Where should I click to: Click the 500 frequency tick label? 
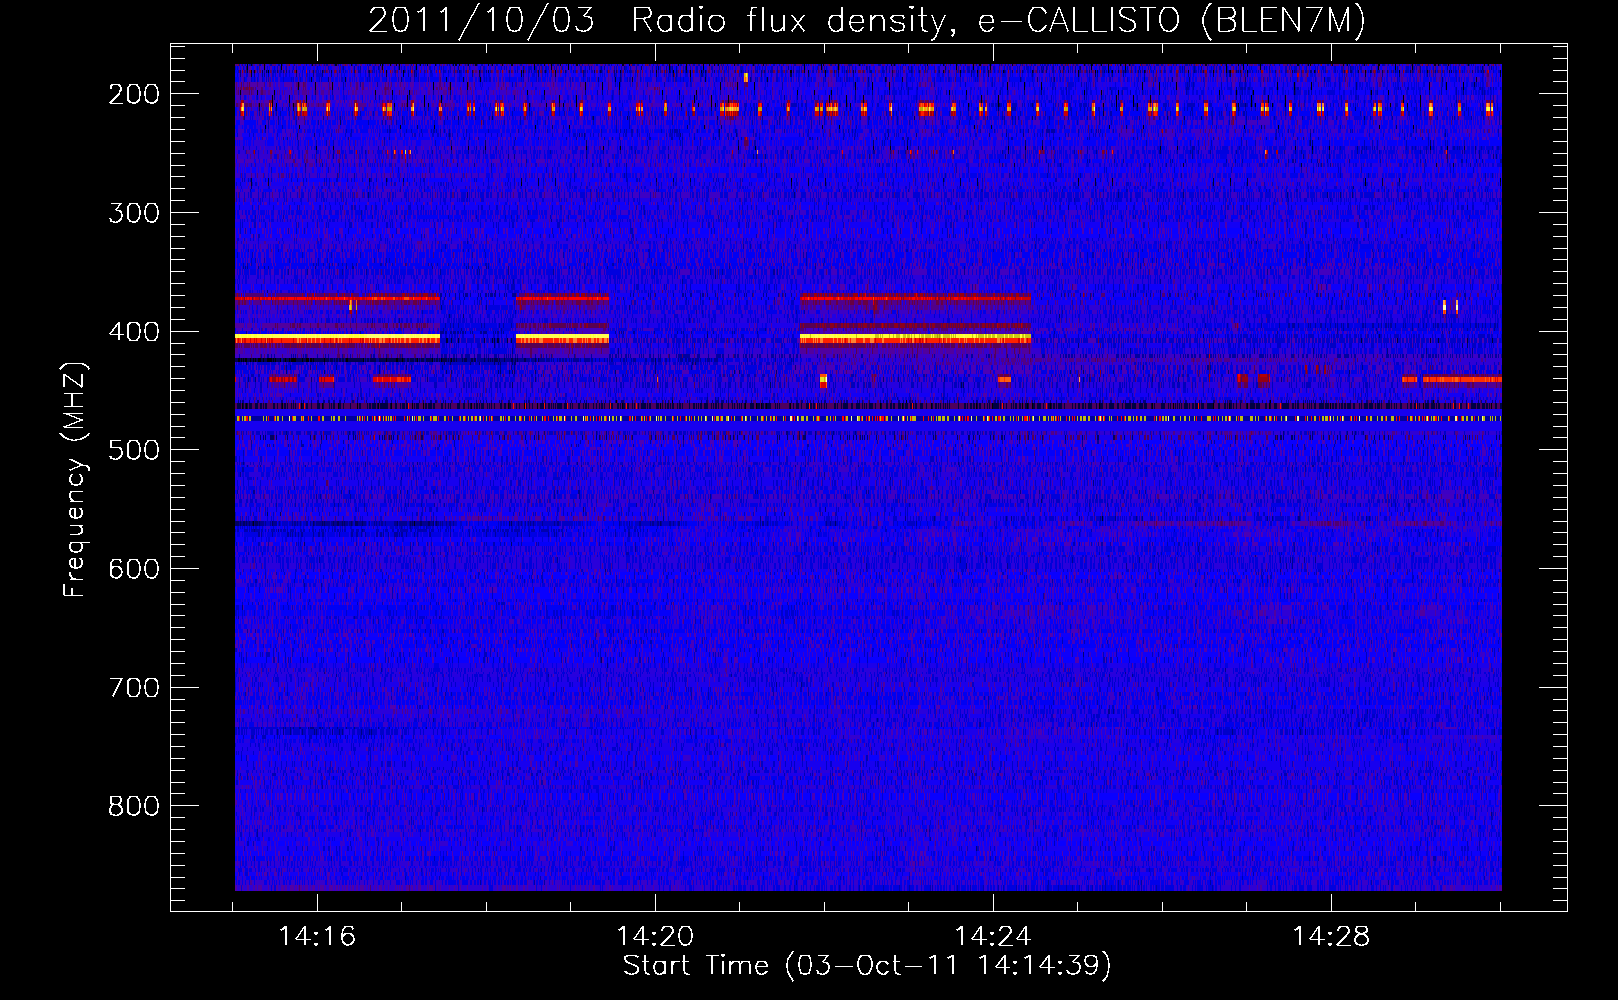134,450
